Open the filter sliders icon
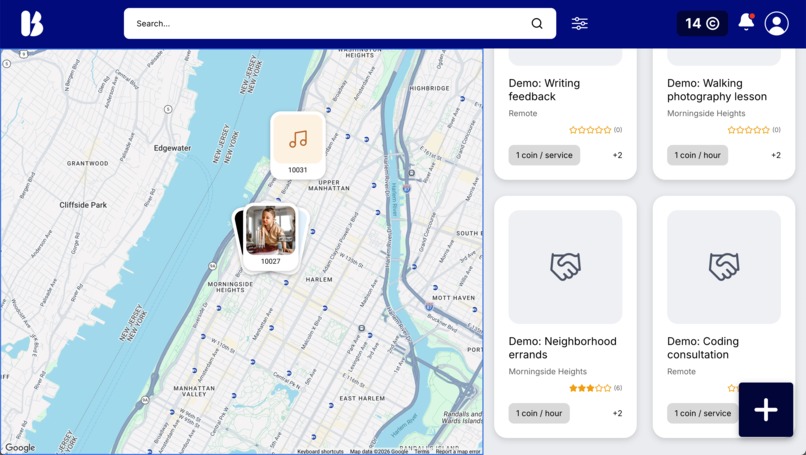Image resolution: width=806 pixels, height=455 pixels. 579,24
